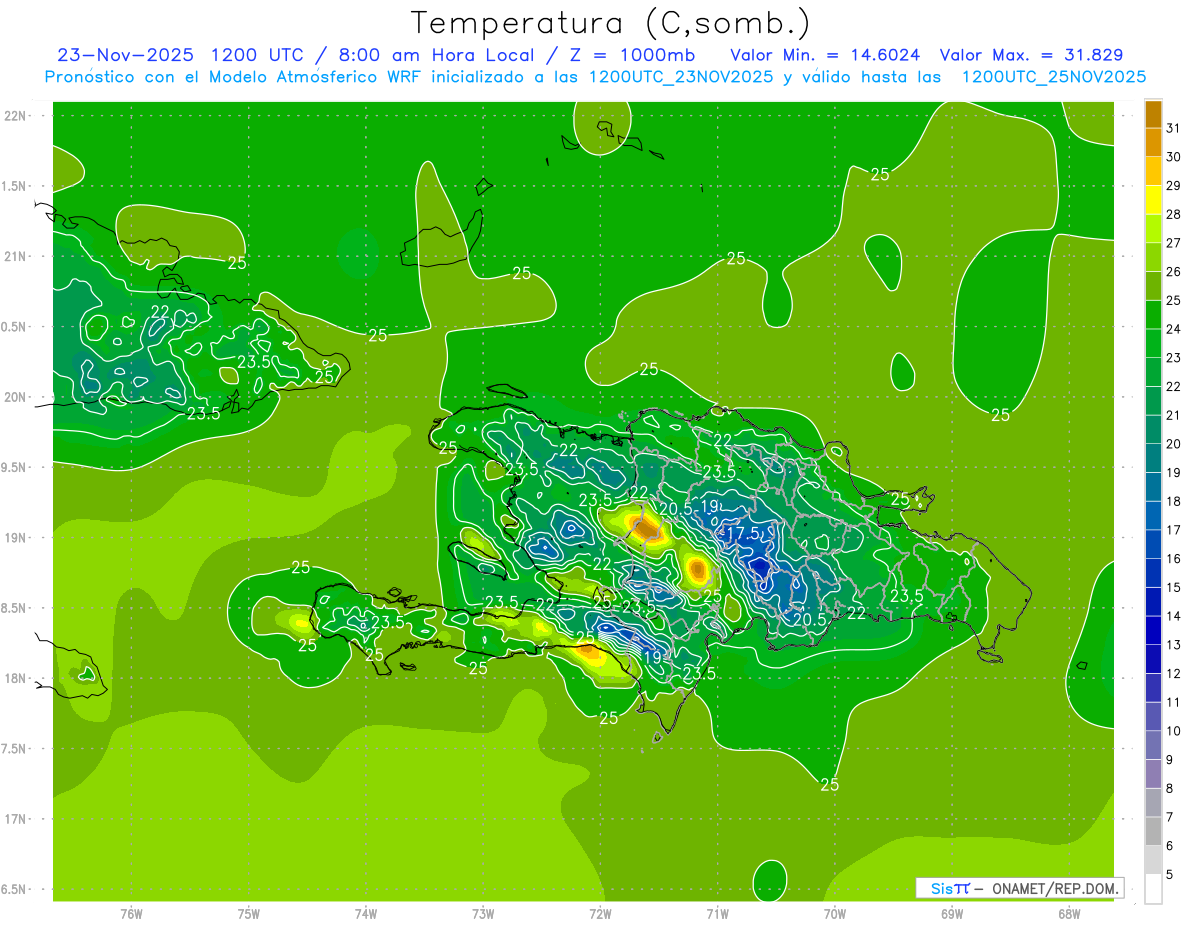This screenshot has height=927, width=1200.
Task: Click the 76W longitude axis label
Action: pos(131,914)
